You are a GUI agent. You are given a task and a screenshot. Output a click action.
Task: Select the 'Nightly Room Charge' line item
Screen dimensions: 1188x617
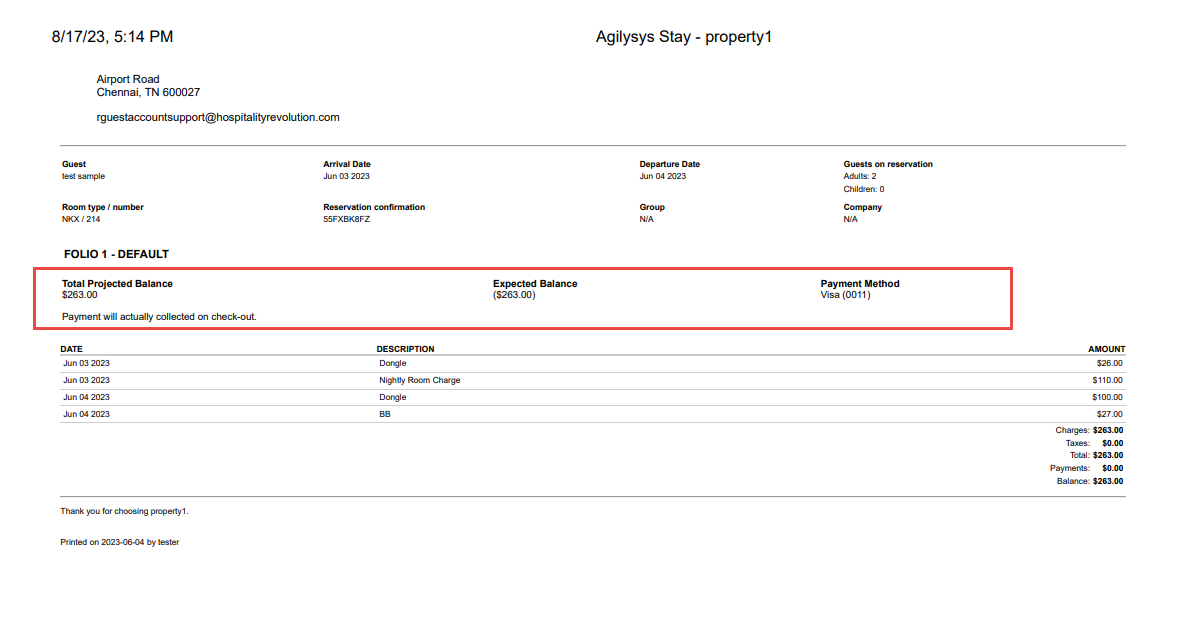[x=419, y=380]
